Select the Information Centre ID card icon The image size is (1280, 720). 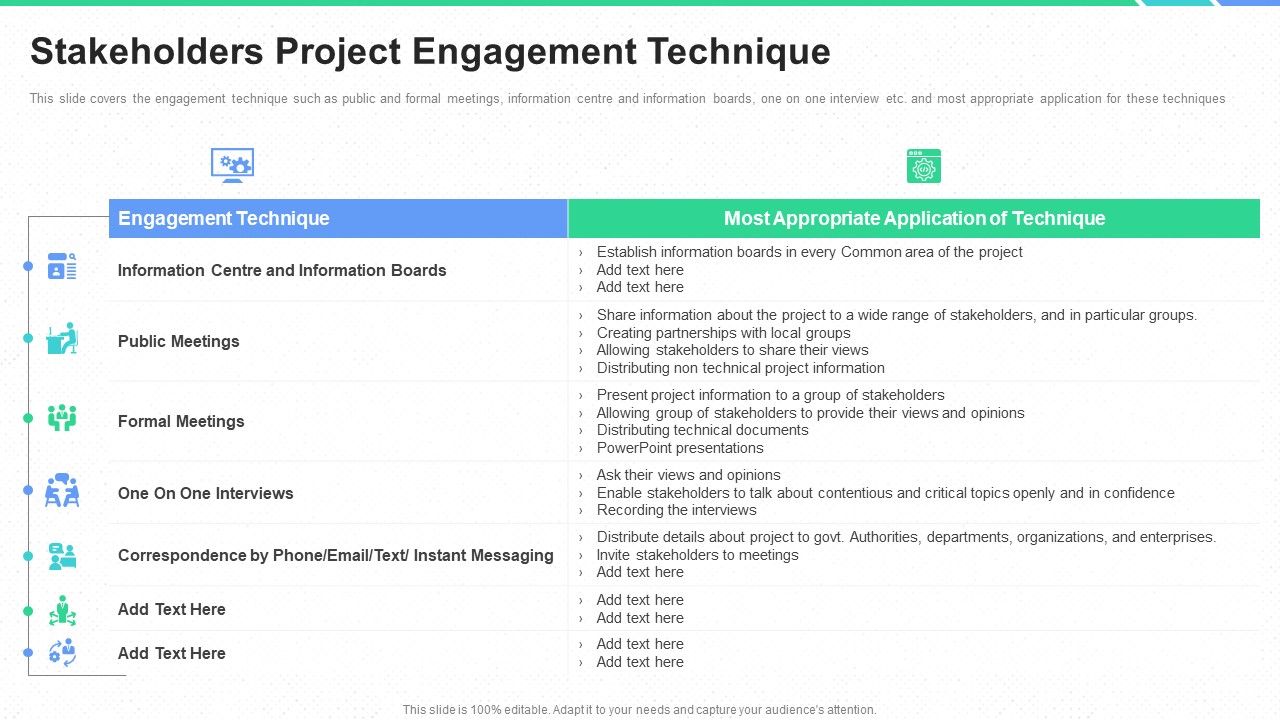coord(62,266)
